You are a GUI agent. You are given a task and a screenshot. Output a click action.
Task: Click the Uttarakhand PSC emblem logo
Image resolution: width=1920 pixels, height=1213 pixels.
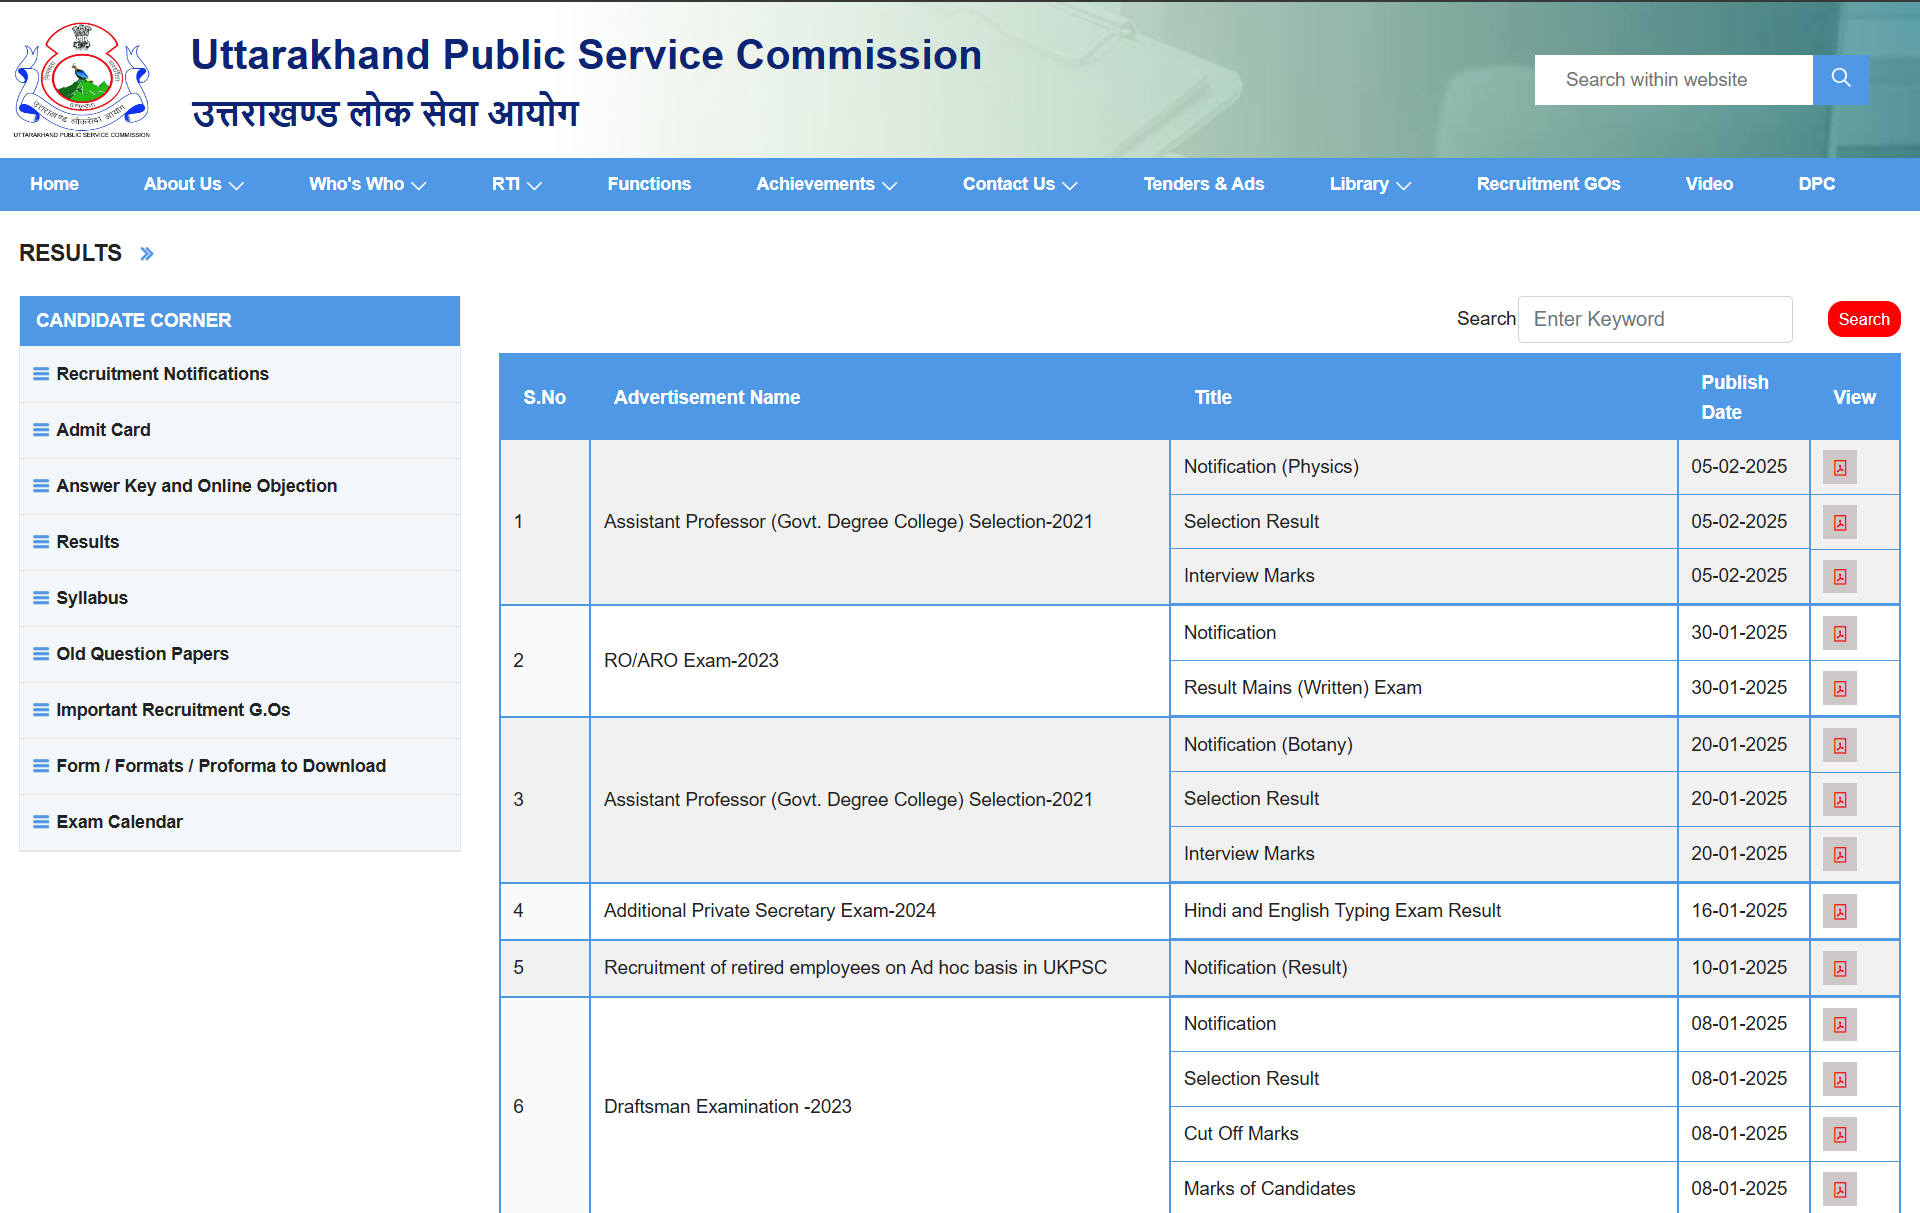[82, 80]
